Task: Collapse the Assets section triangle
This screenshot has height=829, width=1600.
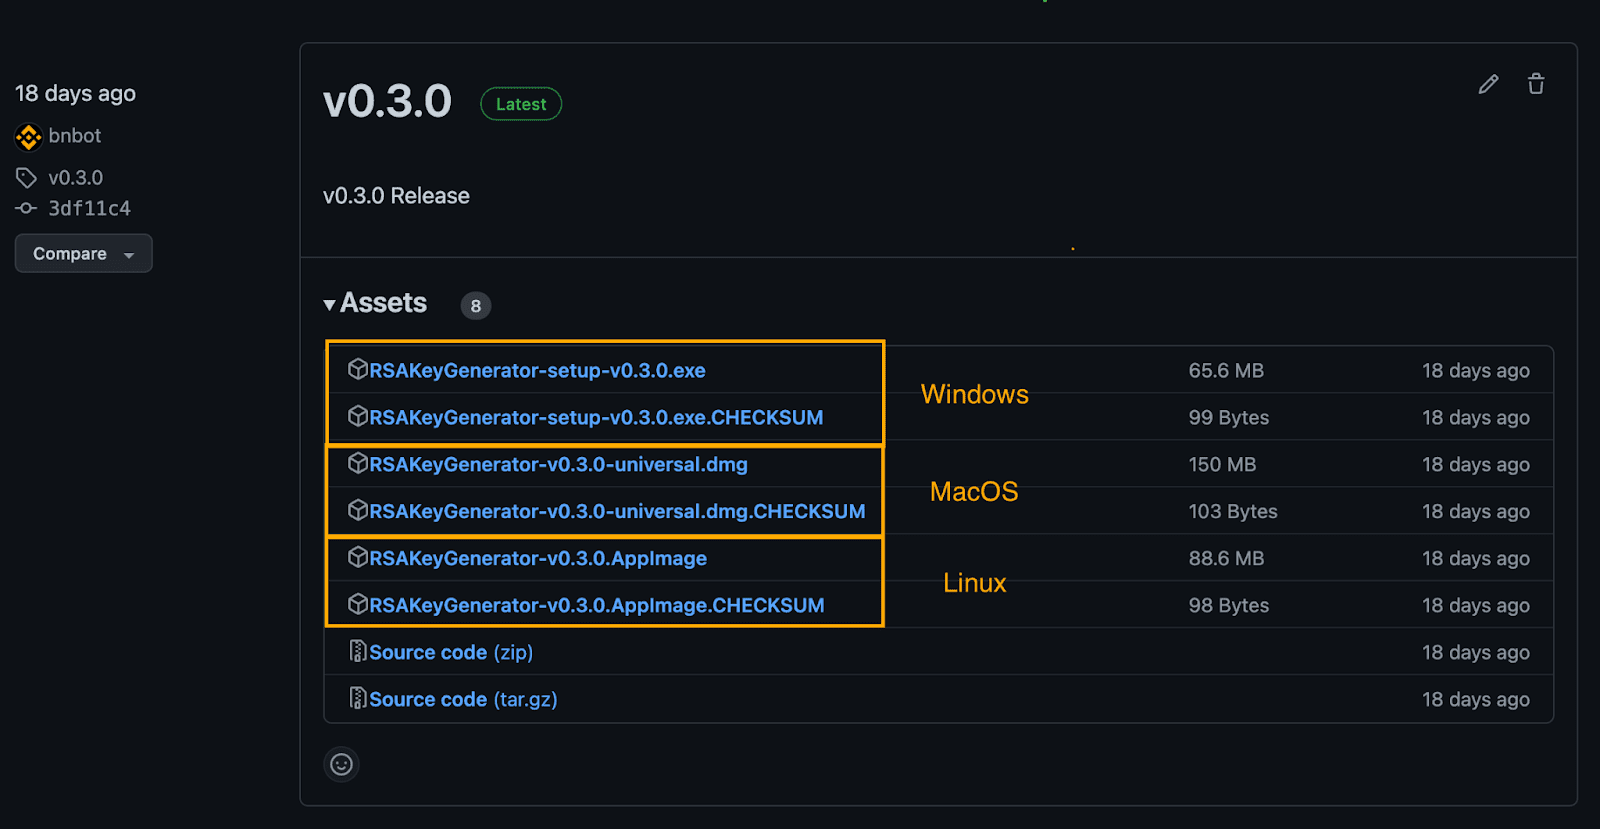Action: pos(329,304)
